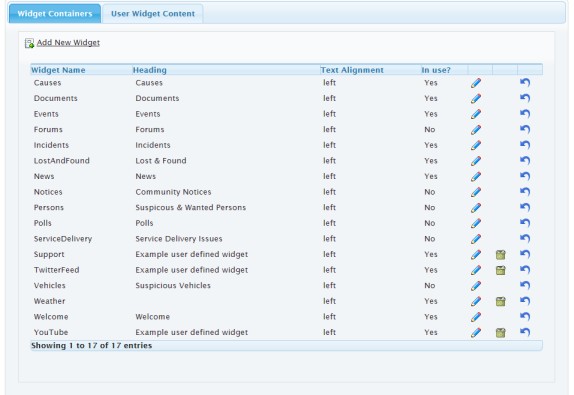Click the undo arrow for Persons
Viewport: 574px width, 395px height.
[x=525, y=207]
